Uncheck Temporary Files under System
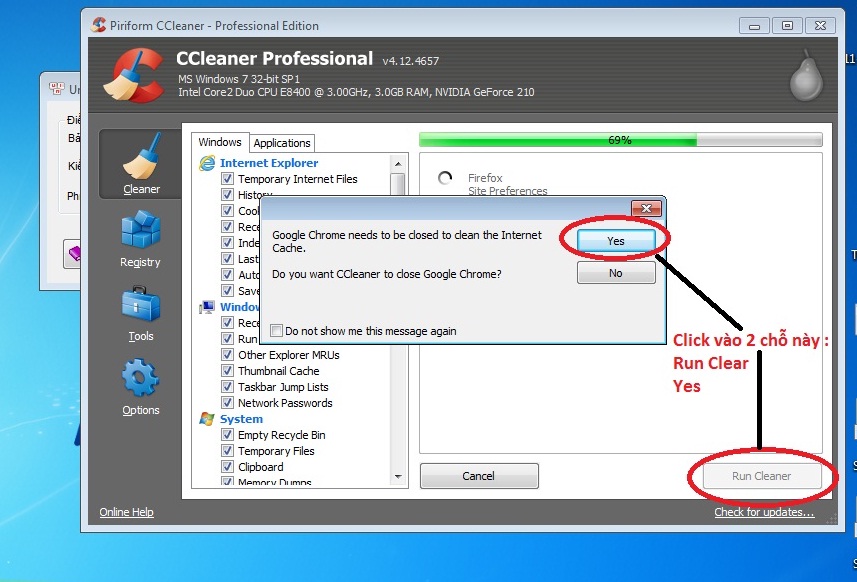Image resolution: width=857 pixels, height=582 pixels. 227,451
